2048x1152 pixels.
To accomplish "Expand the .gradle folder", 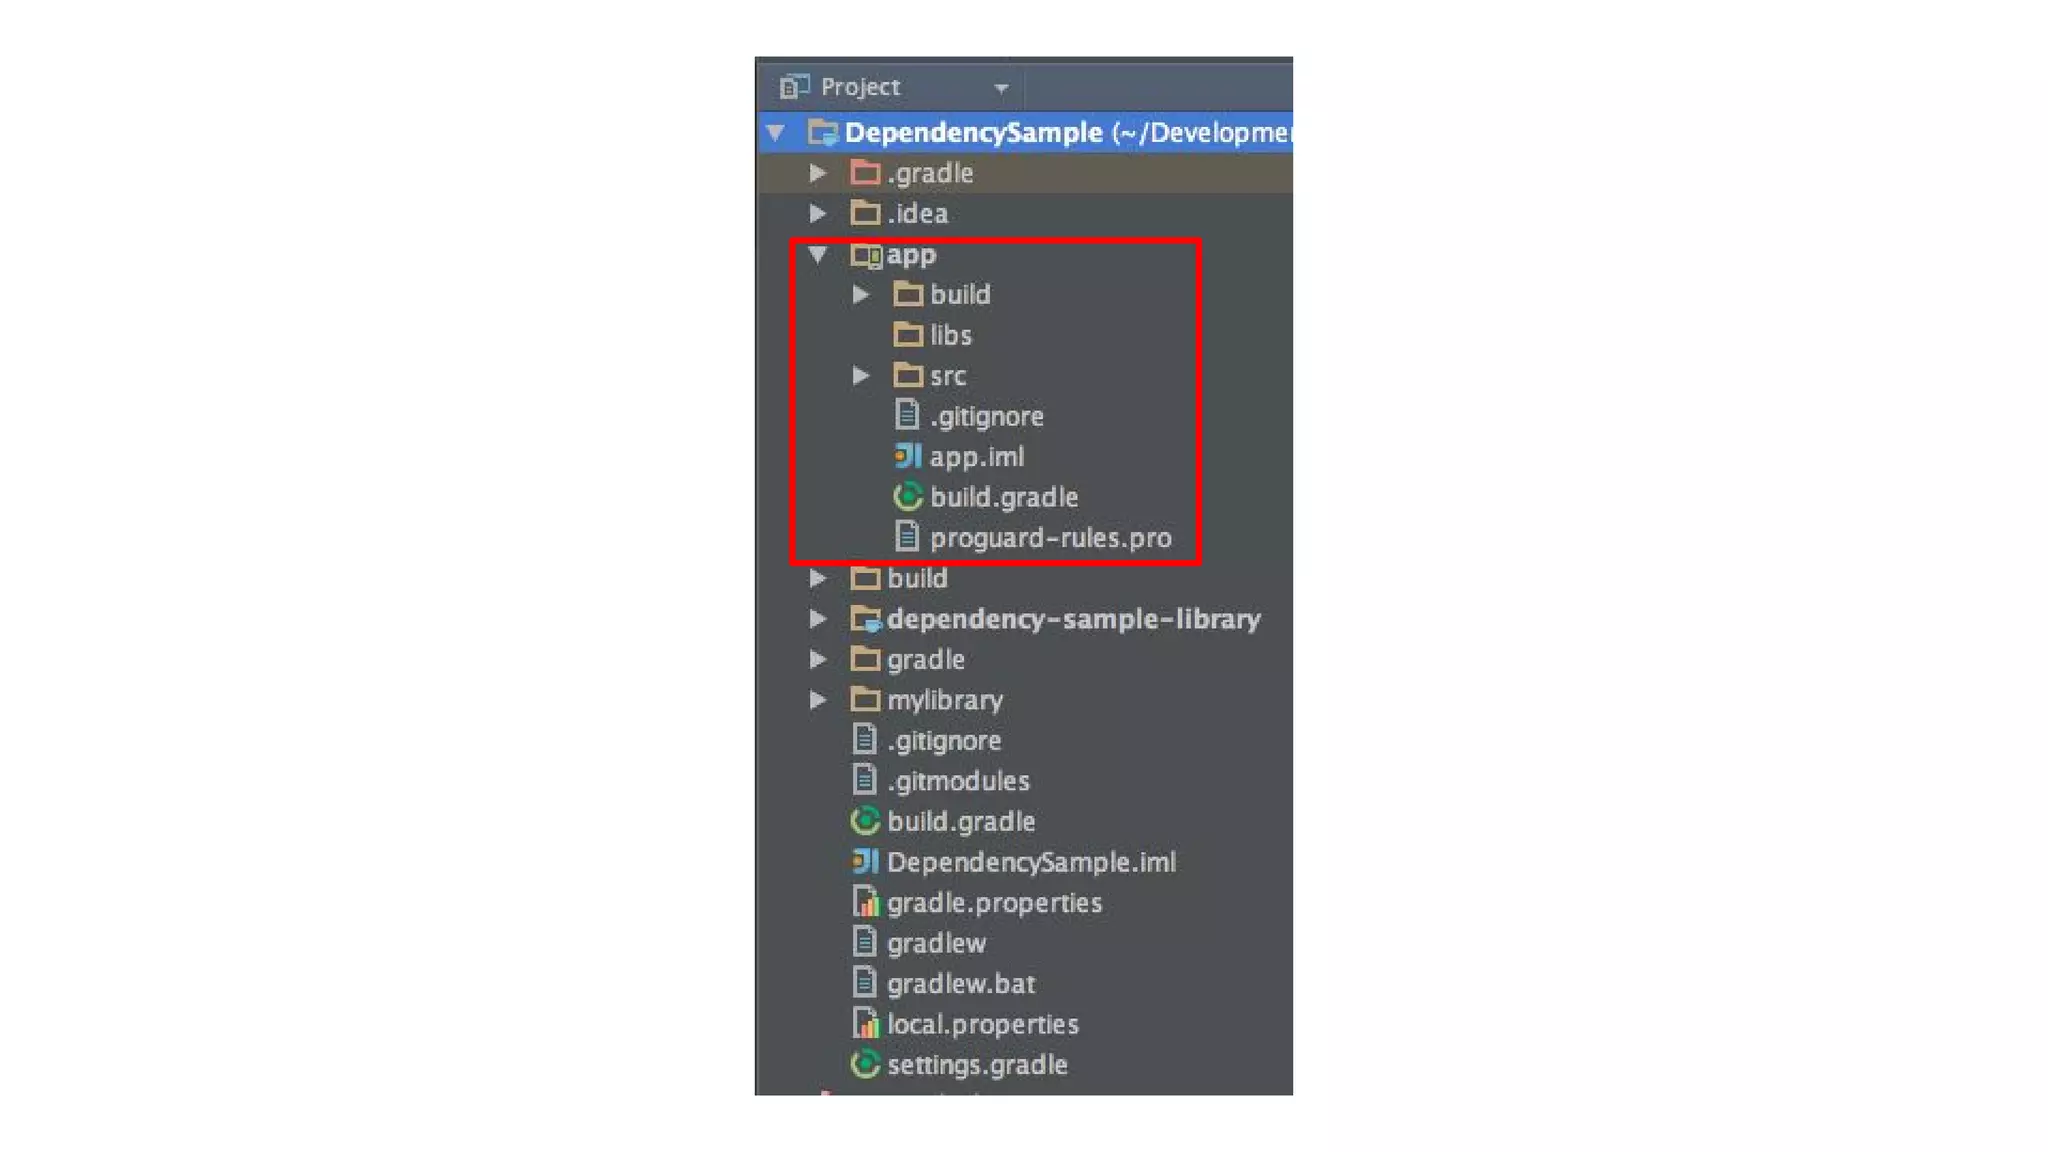I will 817,173.
